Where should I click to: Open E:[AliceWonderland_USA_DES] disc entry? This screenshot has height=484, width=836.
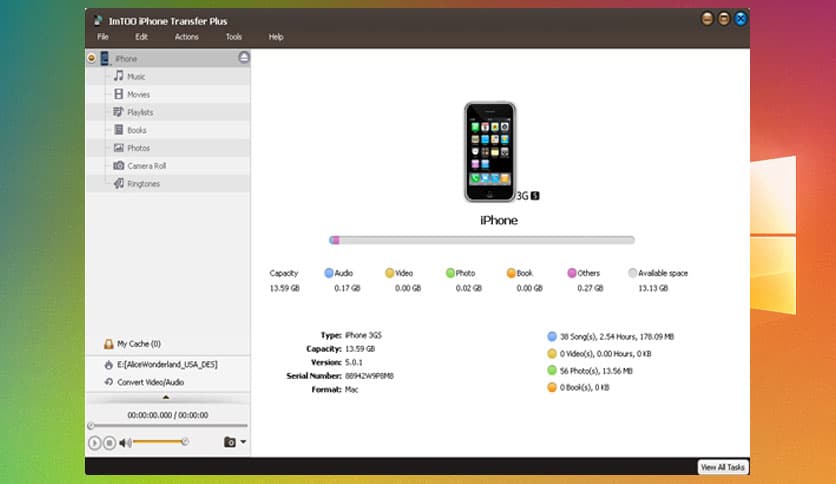click(x=167, y=365)
